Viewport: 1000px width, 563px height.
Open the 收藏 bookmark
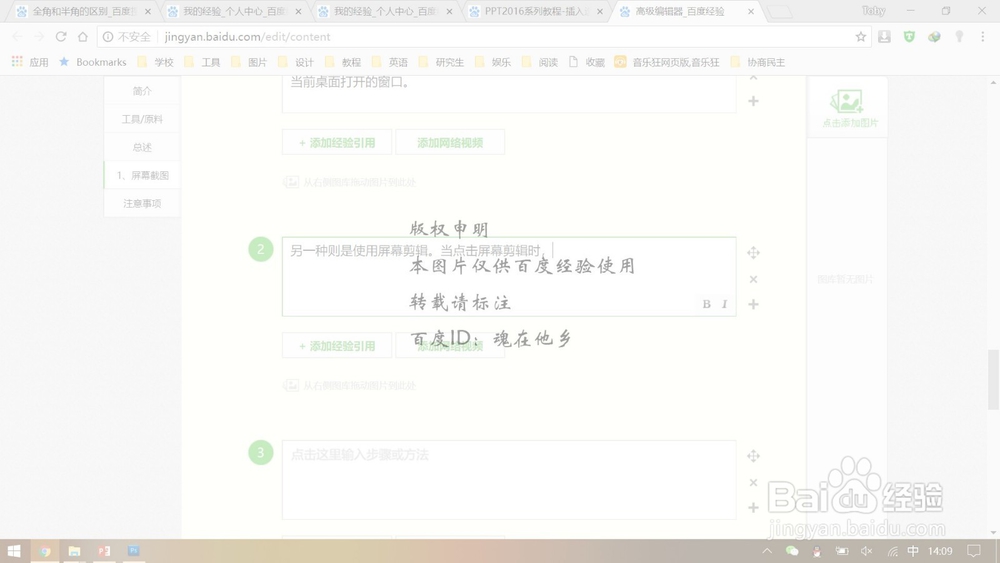click(587, 62)
